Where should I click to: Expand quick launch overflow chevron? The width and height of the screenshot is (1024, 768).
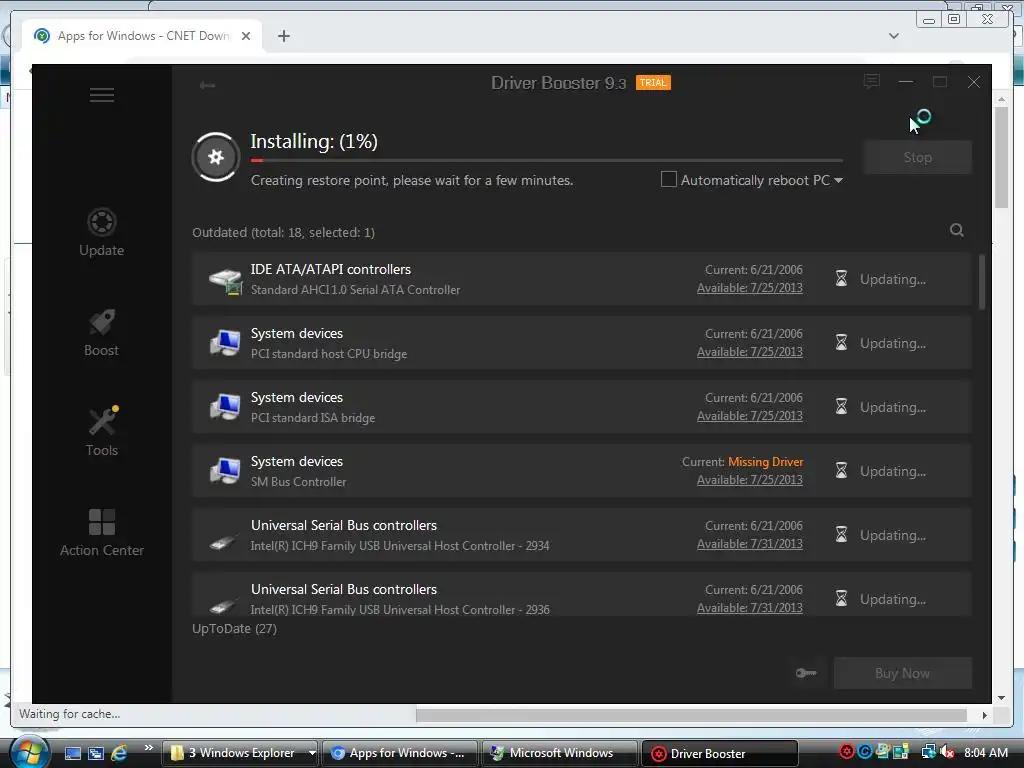[x=148, y=747]
